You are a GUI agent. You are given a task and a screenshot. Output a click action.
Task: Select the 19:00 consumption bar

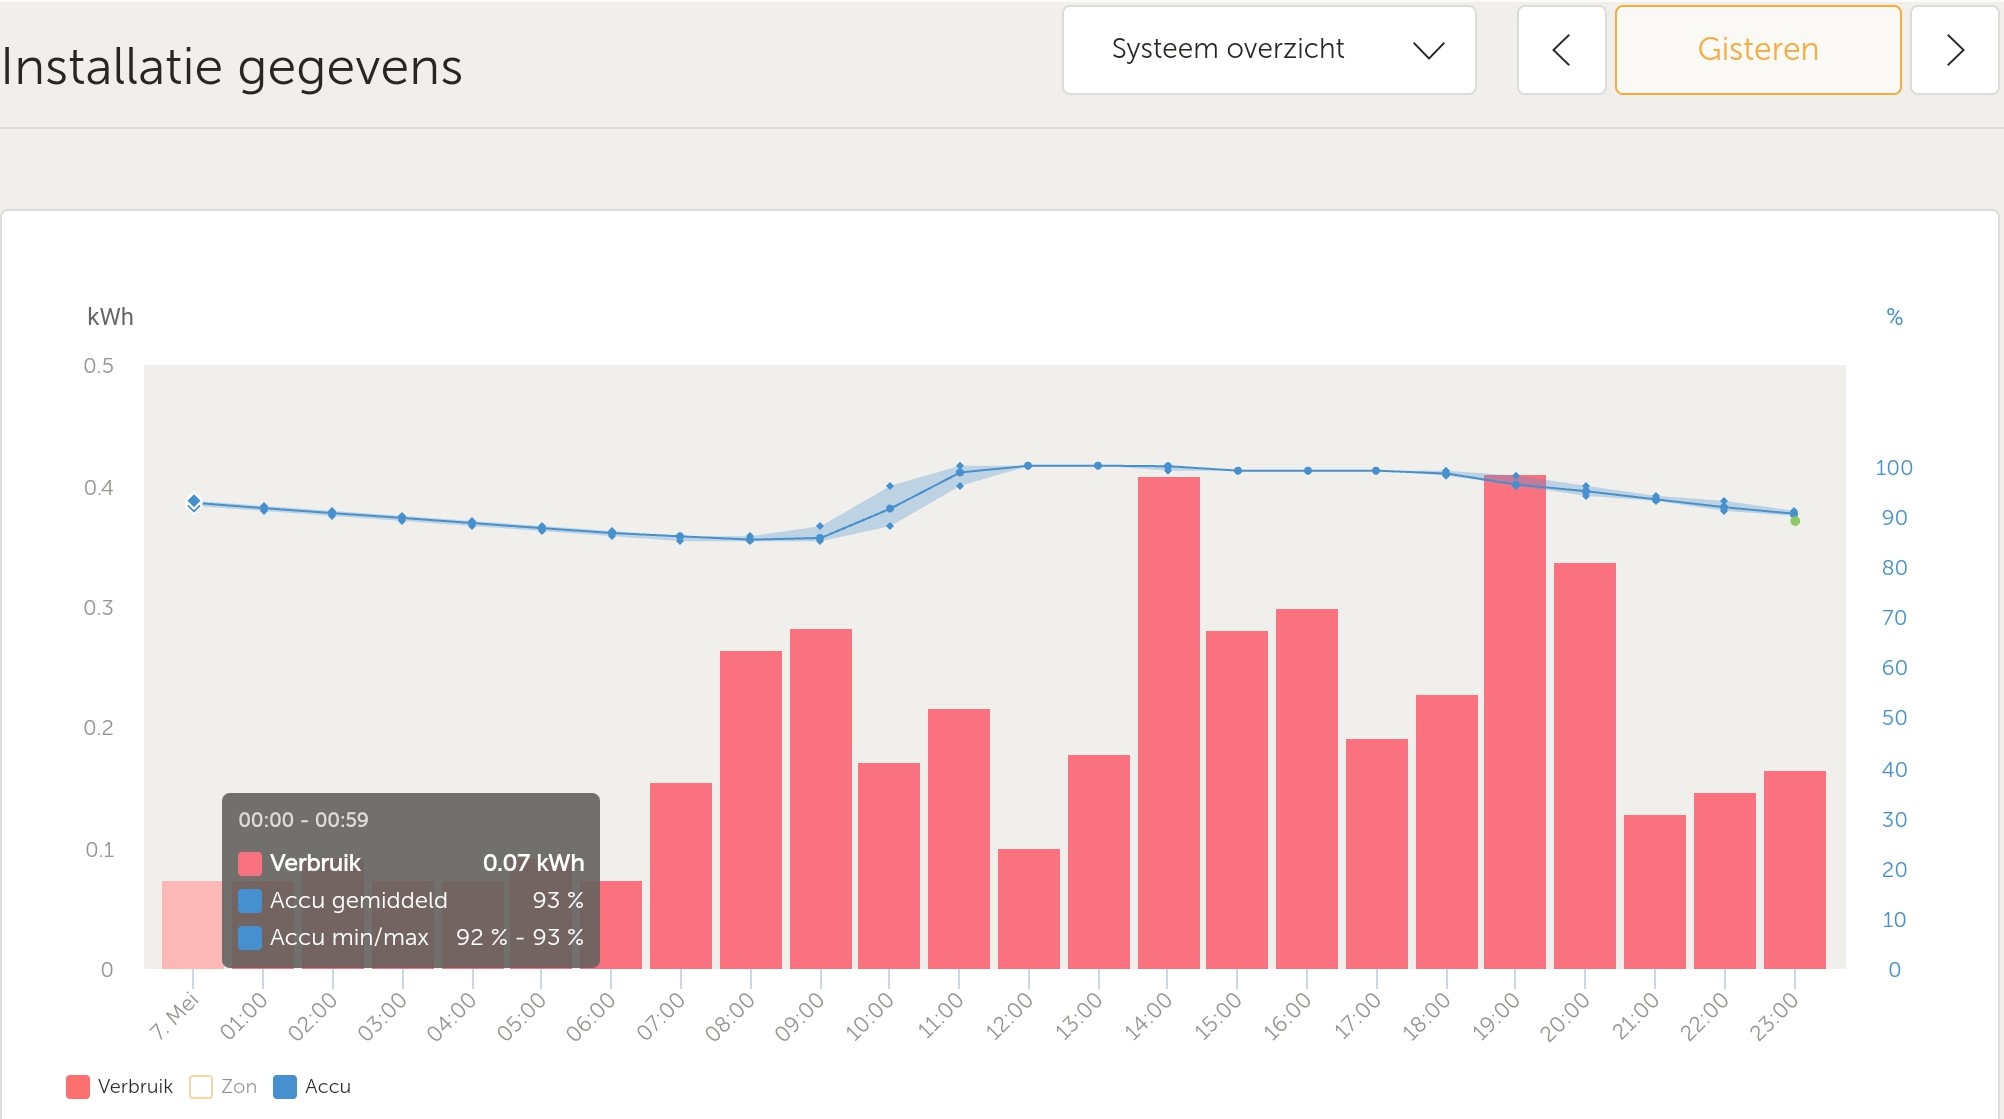pos(1514,722)
